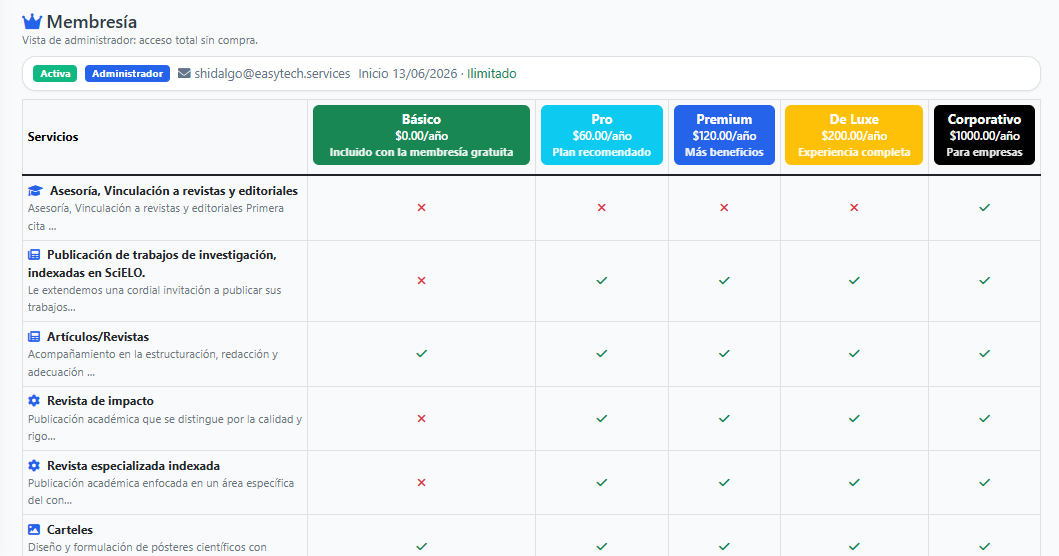This screenshot has width=1059, height=556.
Task: Select the black Corporativo plan header
Action: tap(985, 135)
